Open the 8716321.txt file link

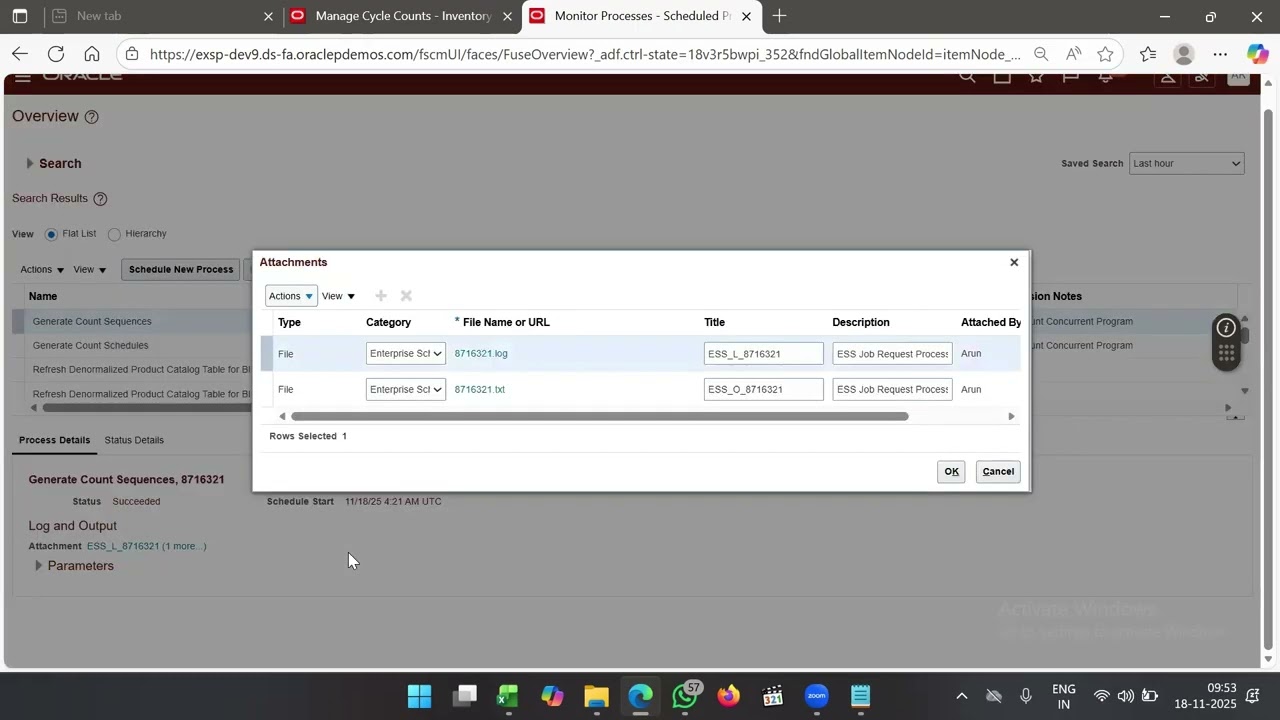(x=480, y=390)
